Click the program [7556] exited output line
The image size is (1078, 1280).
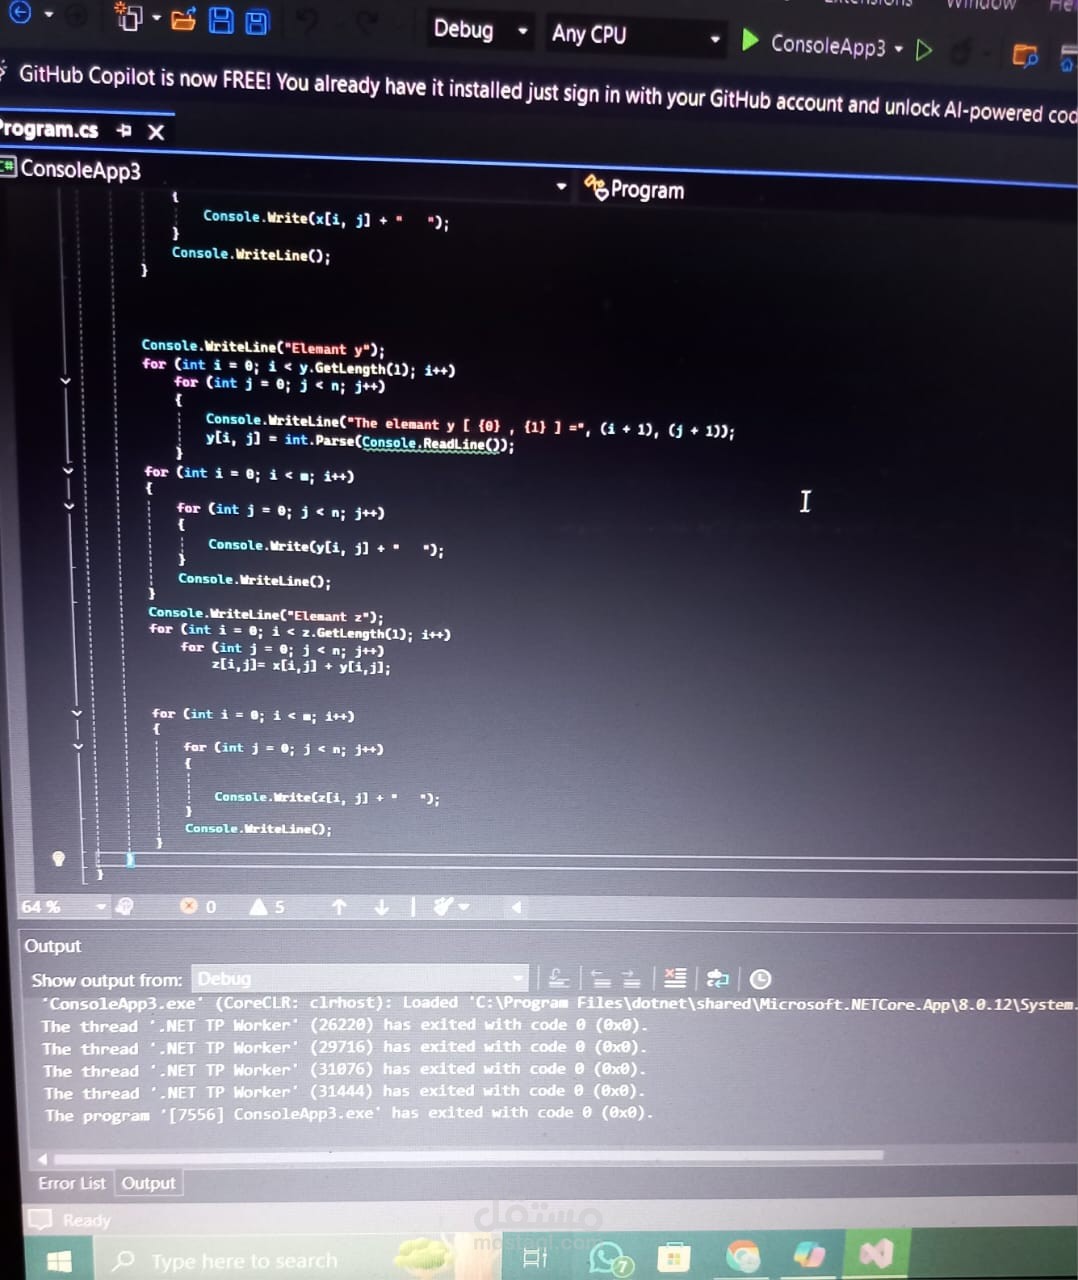(348, 1113)
